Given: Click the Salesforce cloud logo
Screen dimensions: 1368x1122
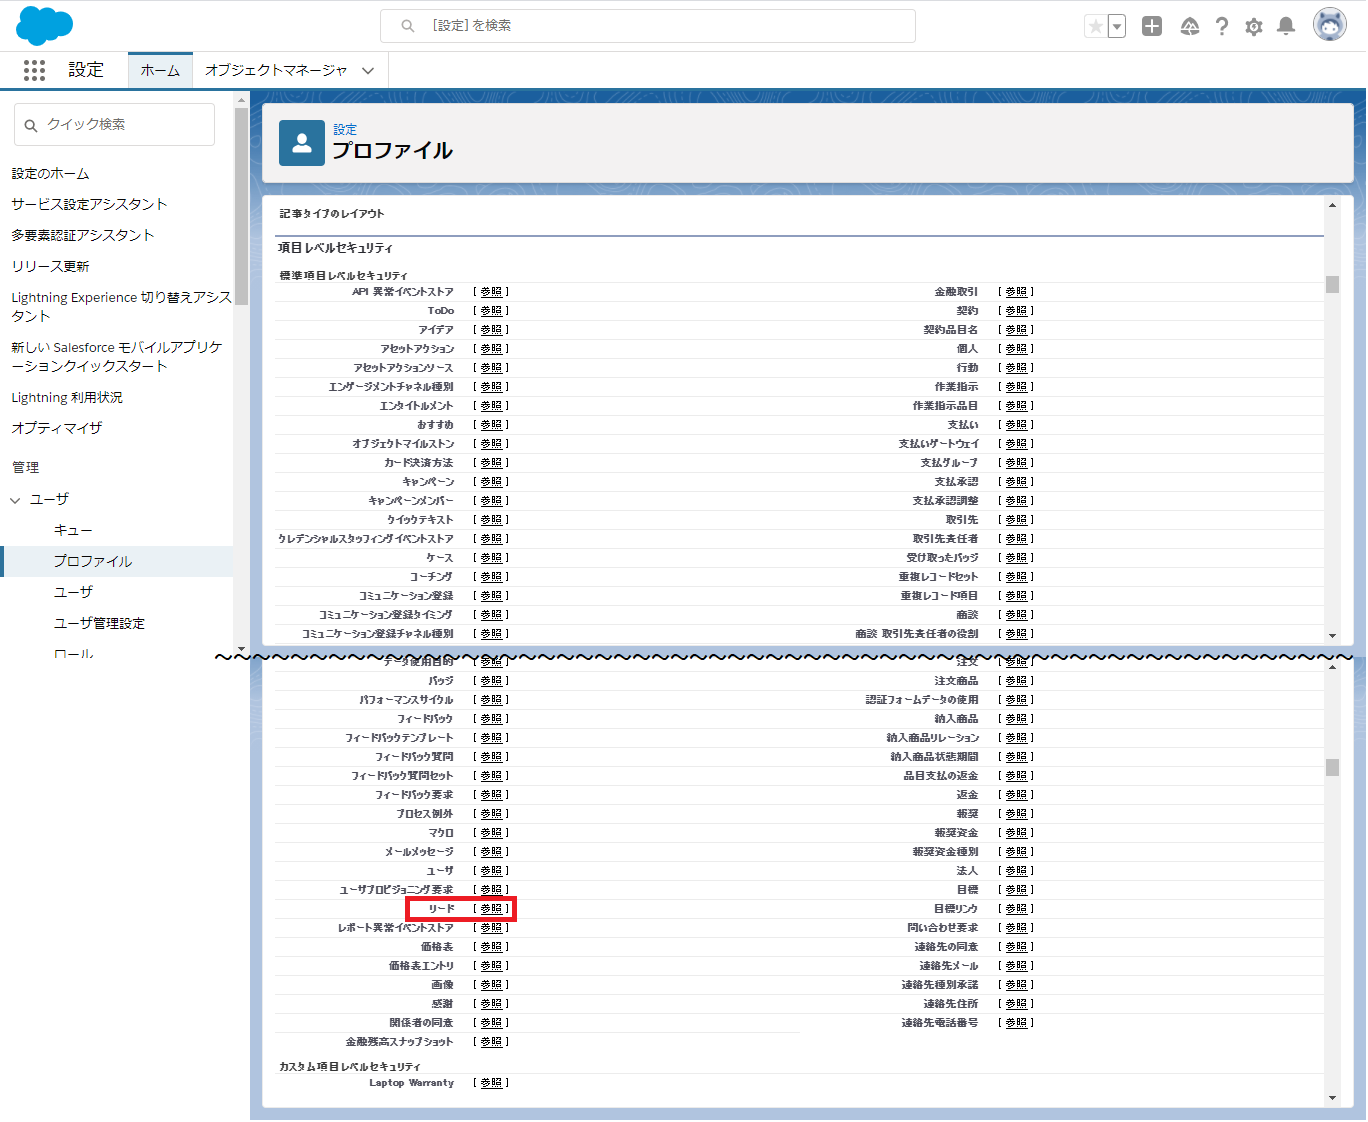Looking at the screenshot, I should coord(45,26).
